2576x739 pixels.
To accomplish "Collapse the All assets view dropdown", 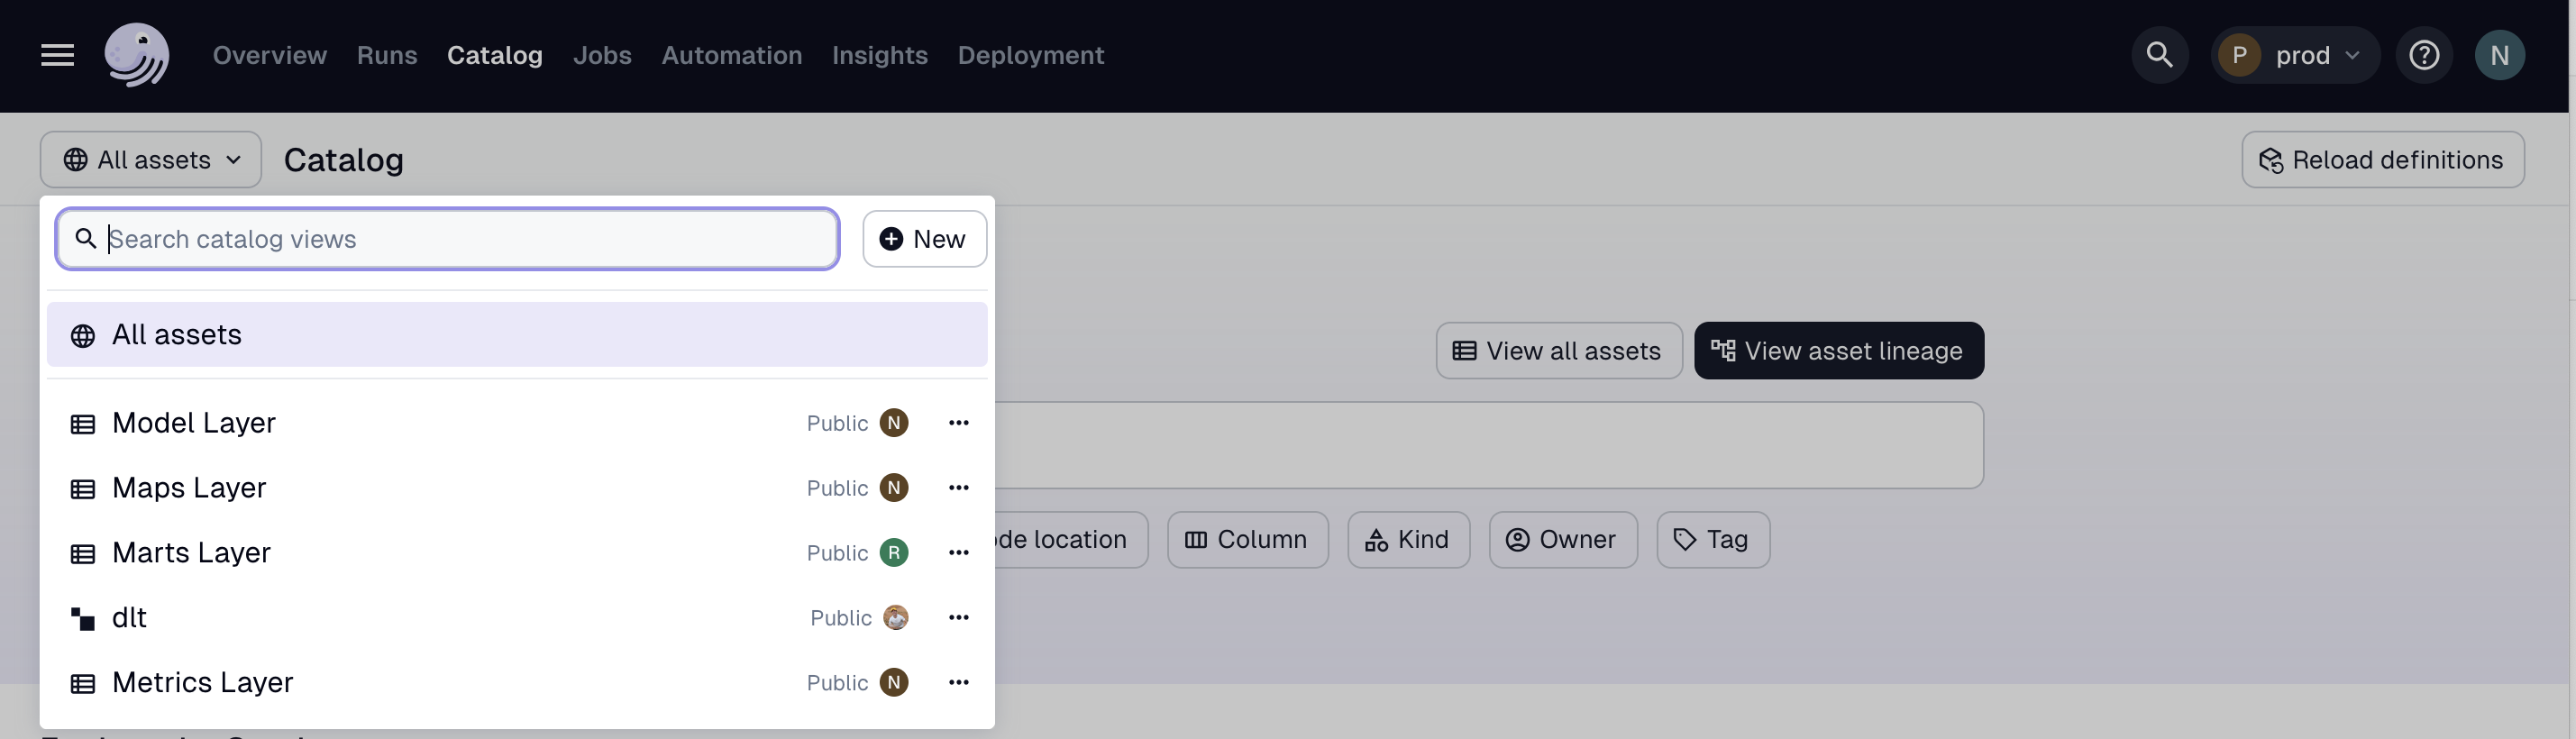I will [x=151, y=160].
